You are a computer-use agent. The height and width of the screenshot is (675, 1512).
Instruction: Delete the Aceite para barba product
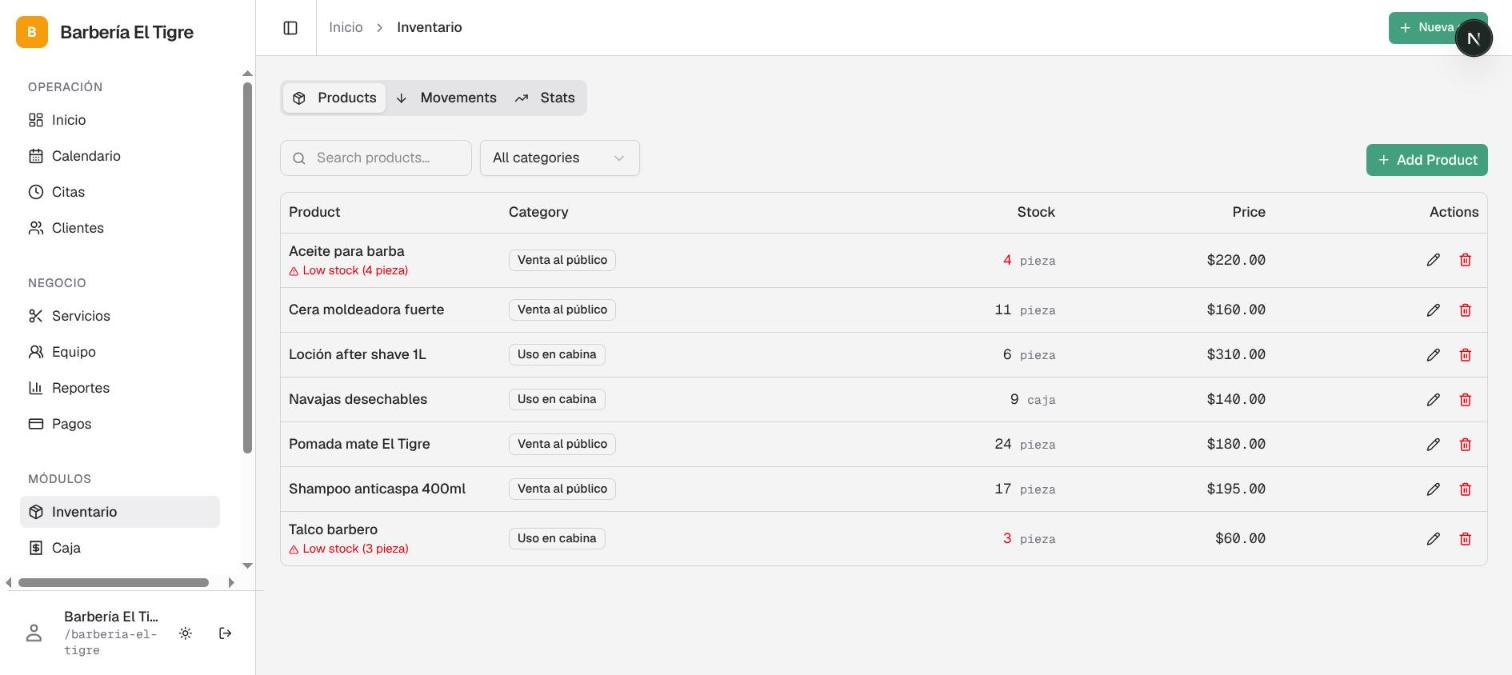click(1465, 260)
